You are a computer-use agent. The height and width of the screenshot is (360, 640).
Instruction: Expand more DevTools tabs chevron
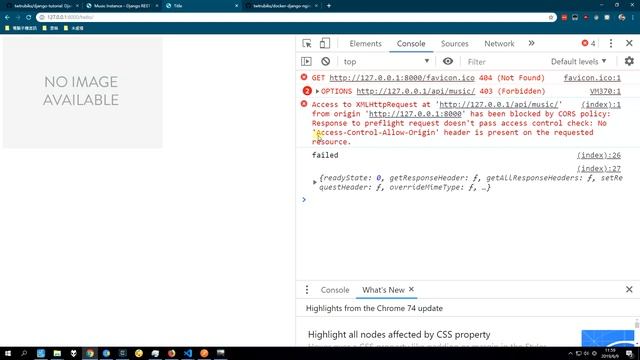coord(531,43)
